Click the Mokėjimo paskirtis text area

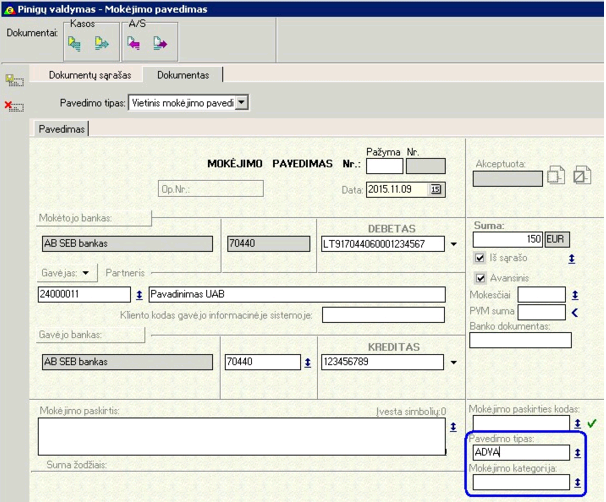242,437
